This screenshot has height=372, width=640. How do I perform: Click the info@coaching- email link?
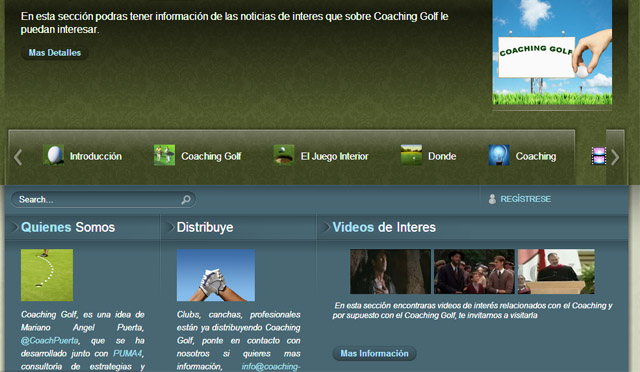click(x=271, y=367)
